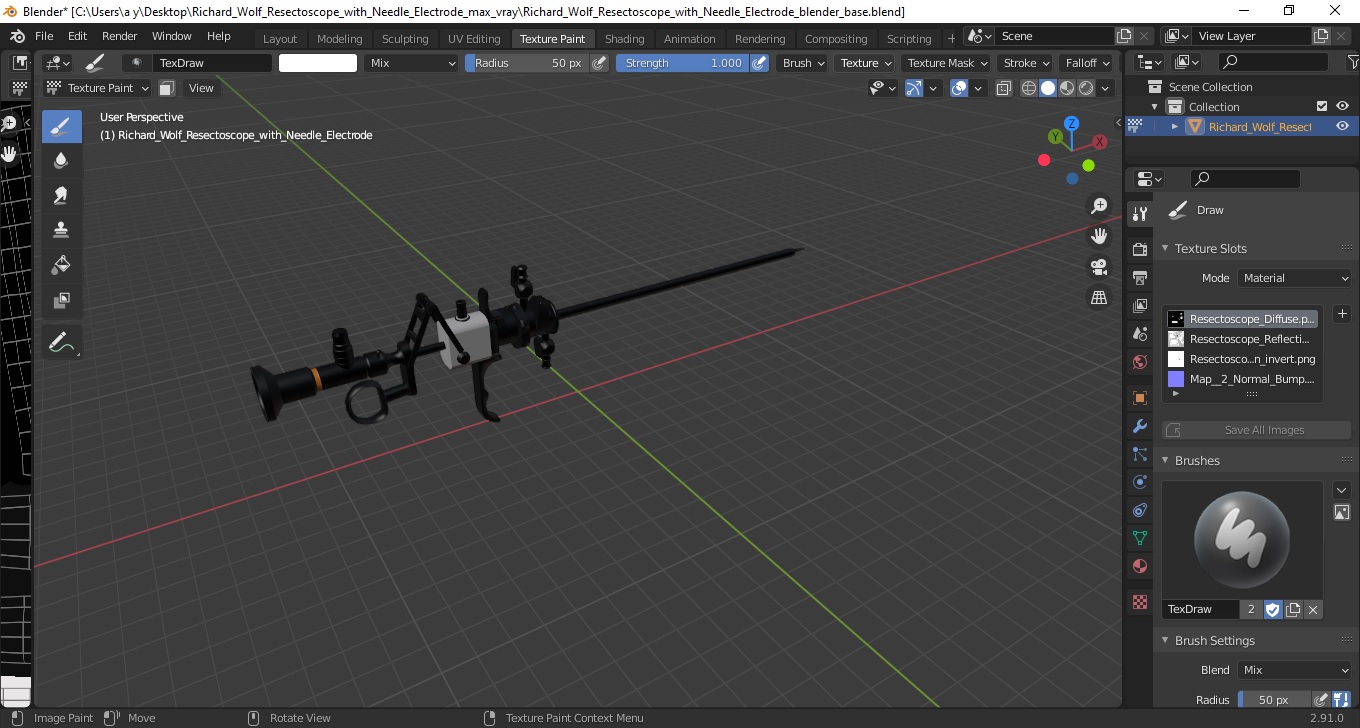
Task: Hide Richard_Wolf_Resect object via eye icon
Action: (1343, 126)
